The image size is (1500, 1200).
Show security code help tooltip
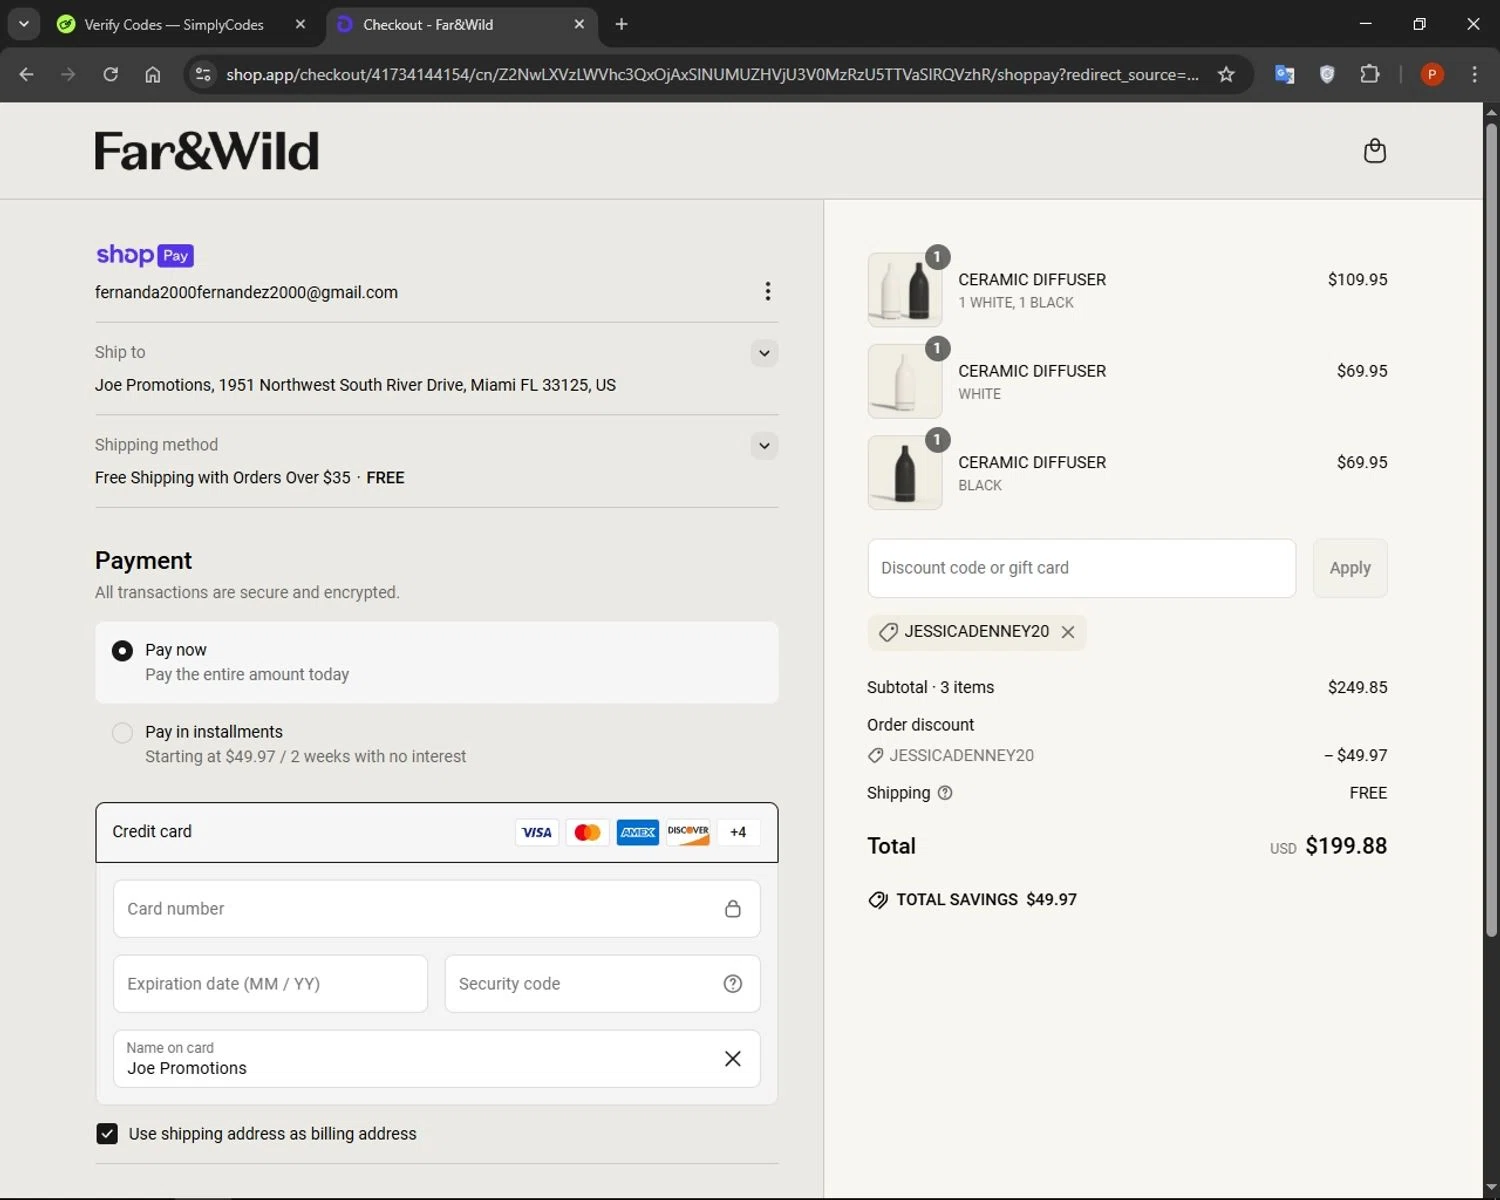[x=732, y=984]
